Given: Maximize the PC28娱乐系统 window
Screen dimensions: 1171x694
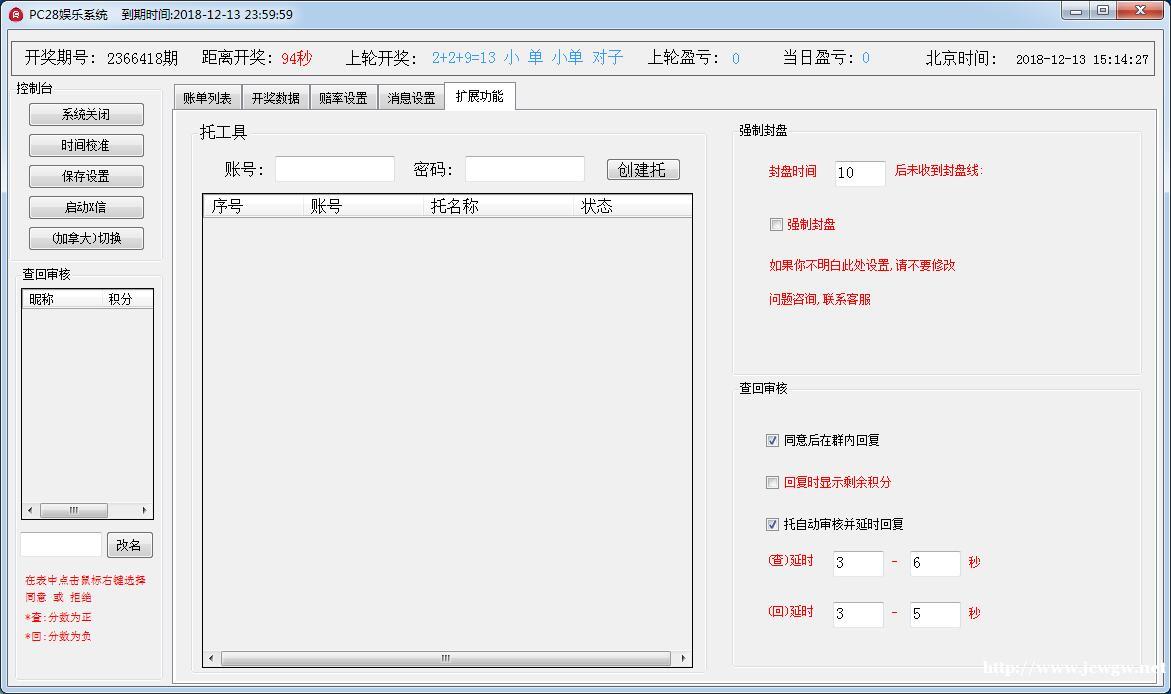Looking at the screenshot, I should (x=1102, y=11).
